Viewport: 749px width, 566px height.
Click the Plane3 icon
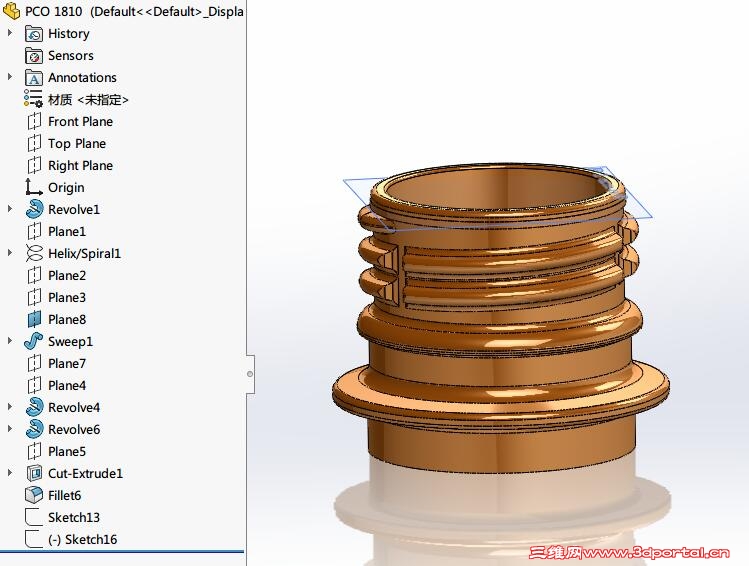[34, 298]
